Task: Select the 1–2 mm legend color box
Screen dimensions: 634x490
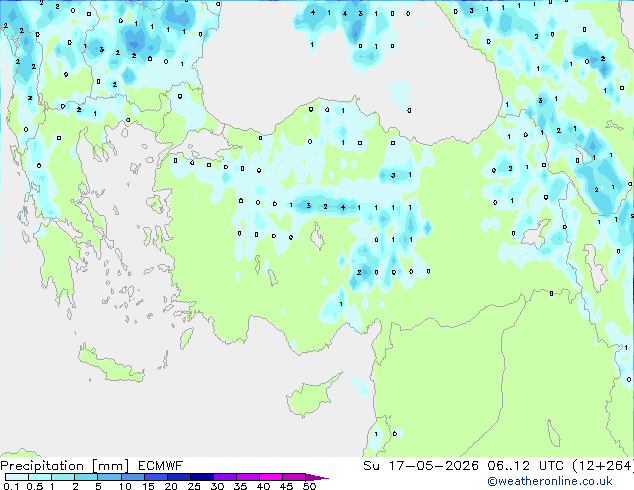Action: coord(63,477)
